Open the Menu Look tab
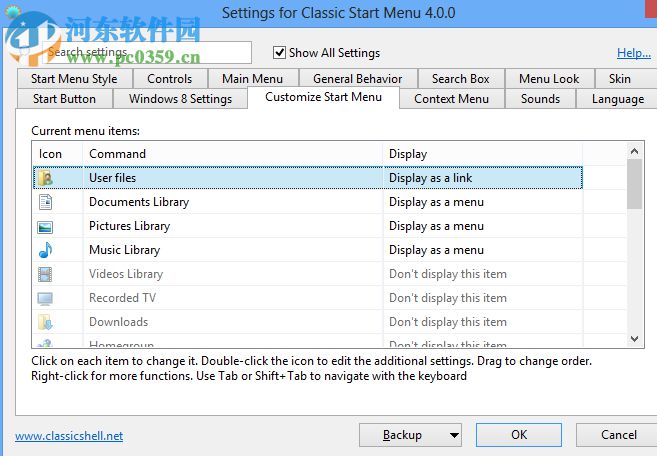657x456 pixels. 549,79
